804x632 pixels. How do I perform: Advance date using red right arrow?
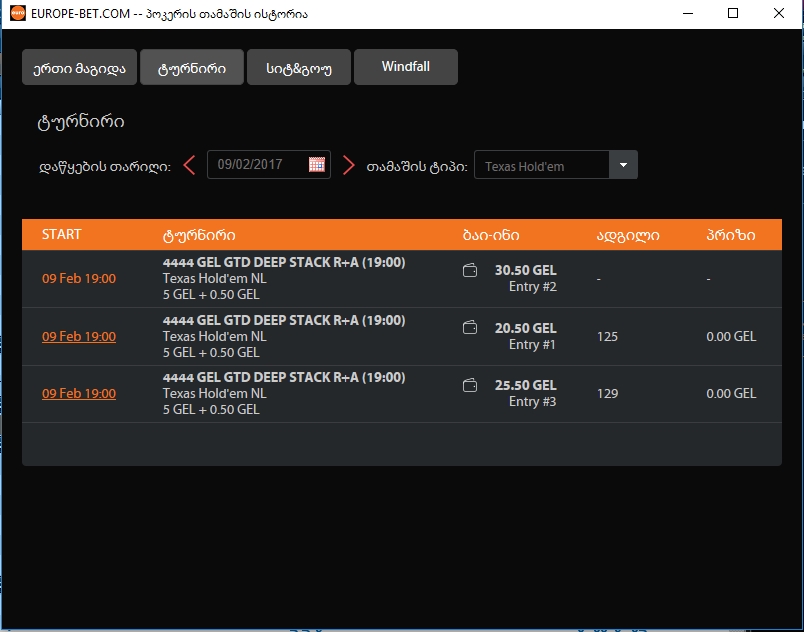pos(348,164)
